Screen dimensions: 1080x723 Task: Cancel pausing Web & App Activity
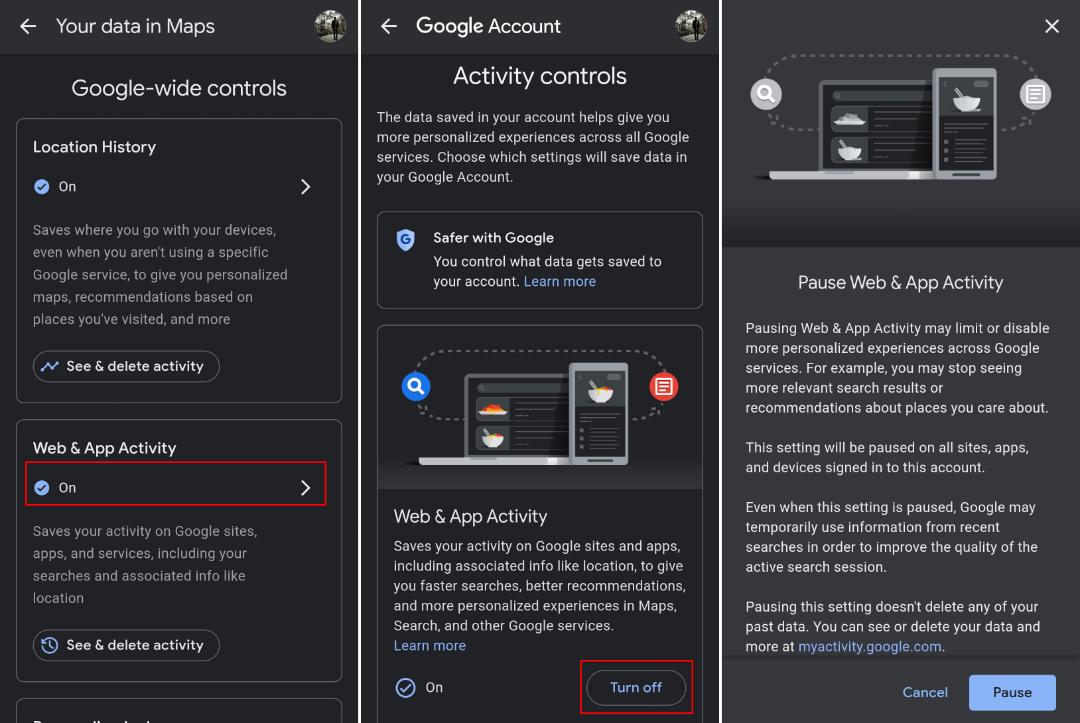tap(925, 692)
